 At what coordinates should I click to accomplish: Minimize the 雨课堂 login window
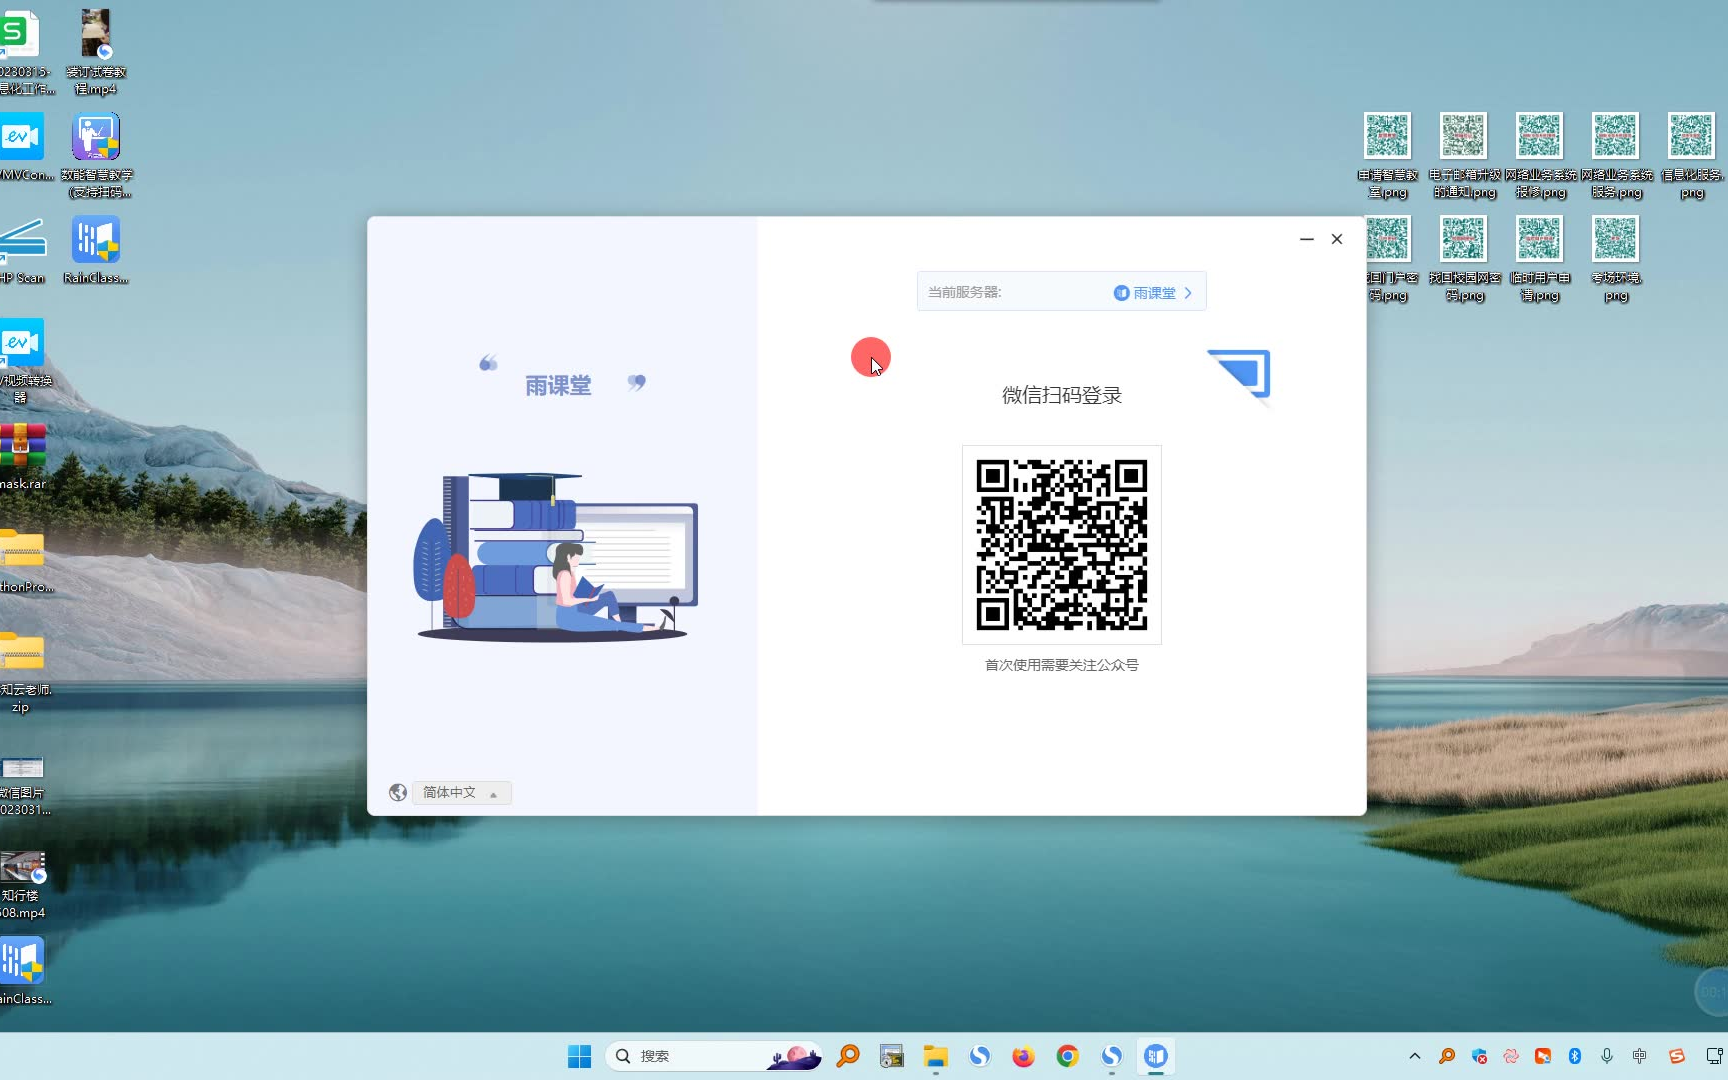pyautogui.click(x=1306, y=239)
